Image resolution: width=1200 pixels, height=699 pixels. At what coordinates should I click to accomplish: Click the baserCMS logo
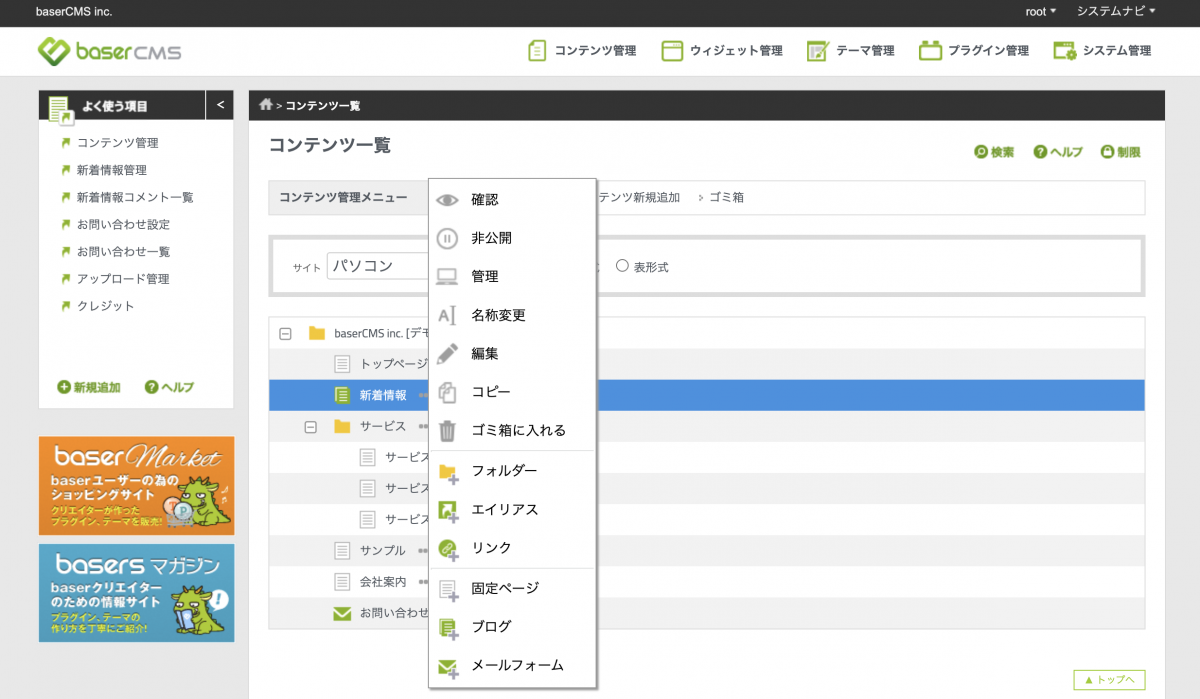pos(110,51)
